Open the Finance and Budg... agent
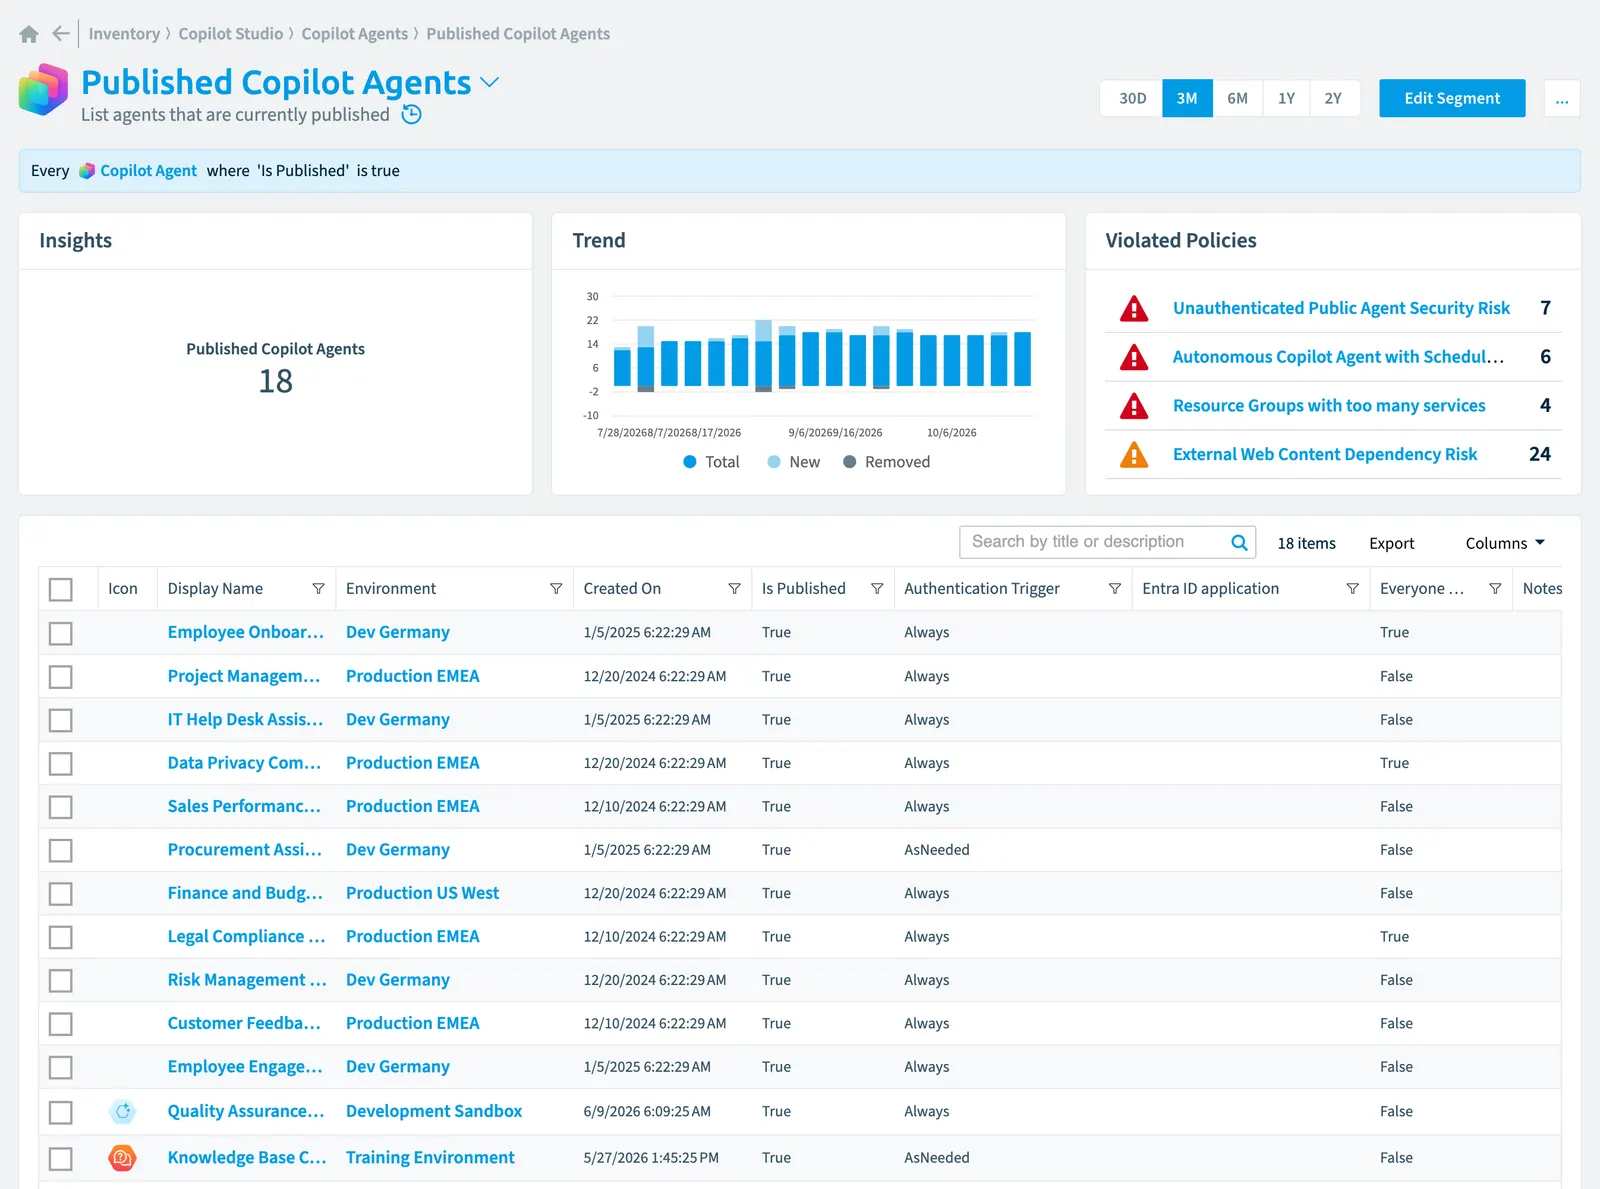The height and width of the screenshot is (1189, 1600). [x=245, y=893]
